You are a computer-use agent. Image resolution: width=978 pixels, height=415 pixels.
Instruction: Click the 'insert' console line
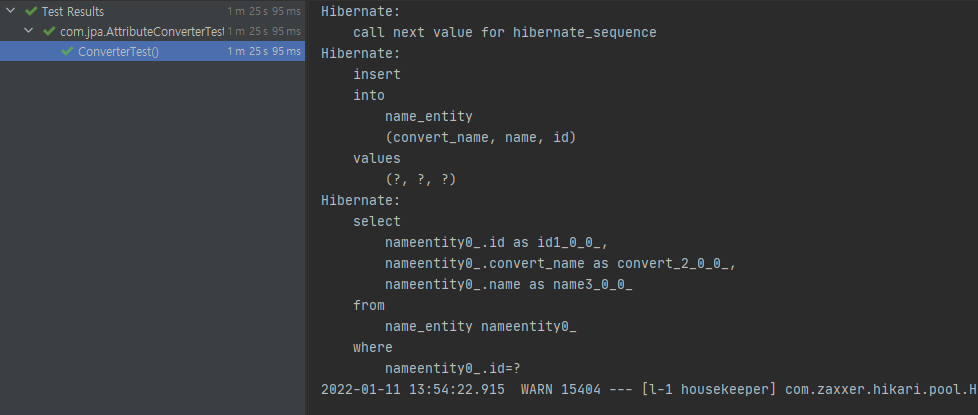tap(377, 74)
